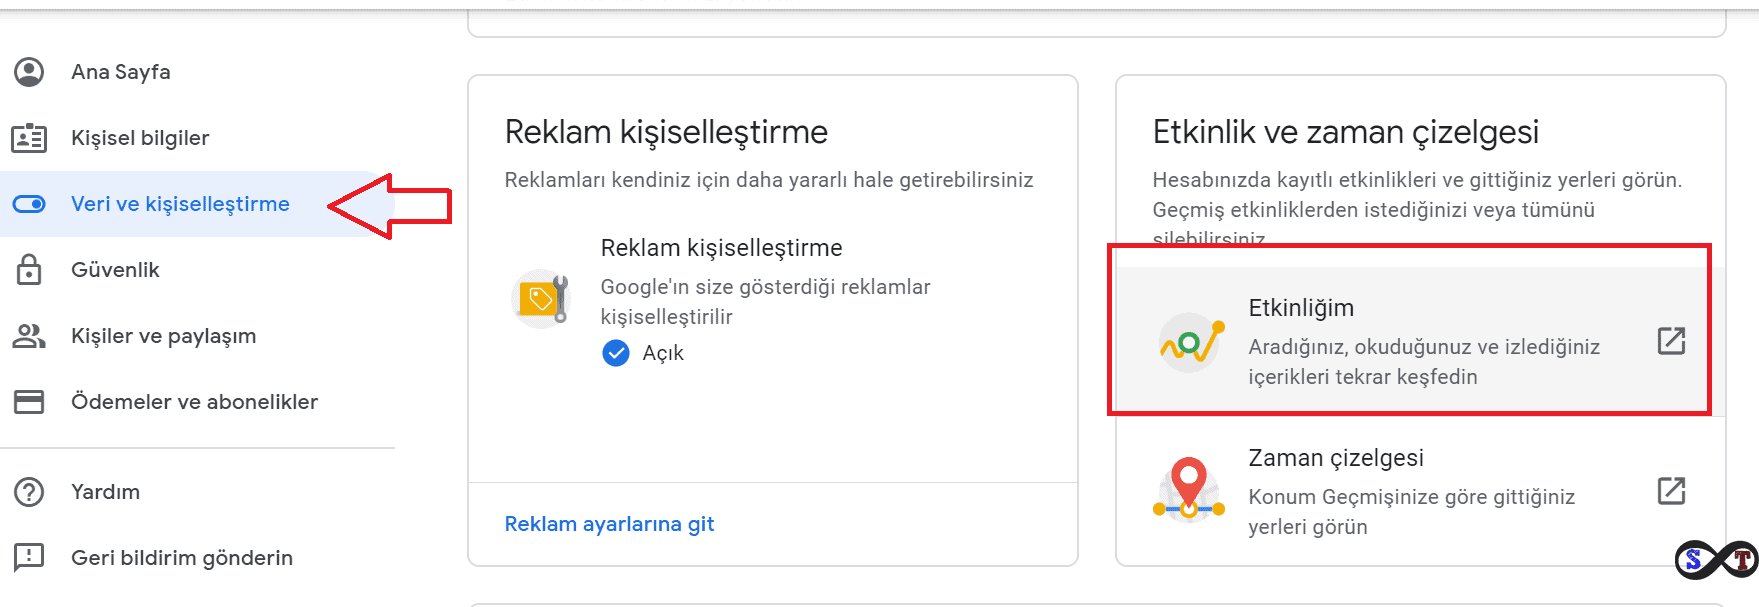Open Reklam ayarlarına git link
Viewport: 1759px width, 607px height.
(x=608, y=523)
